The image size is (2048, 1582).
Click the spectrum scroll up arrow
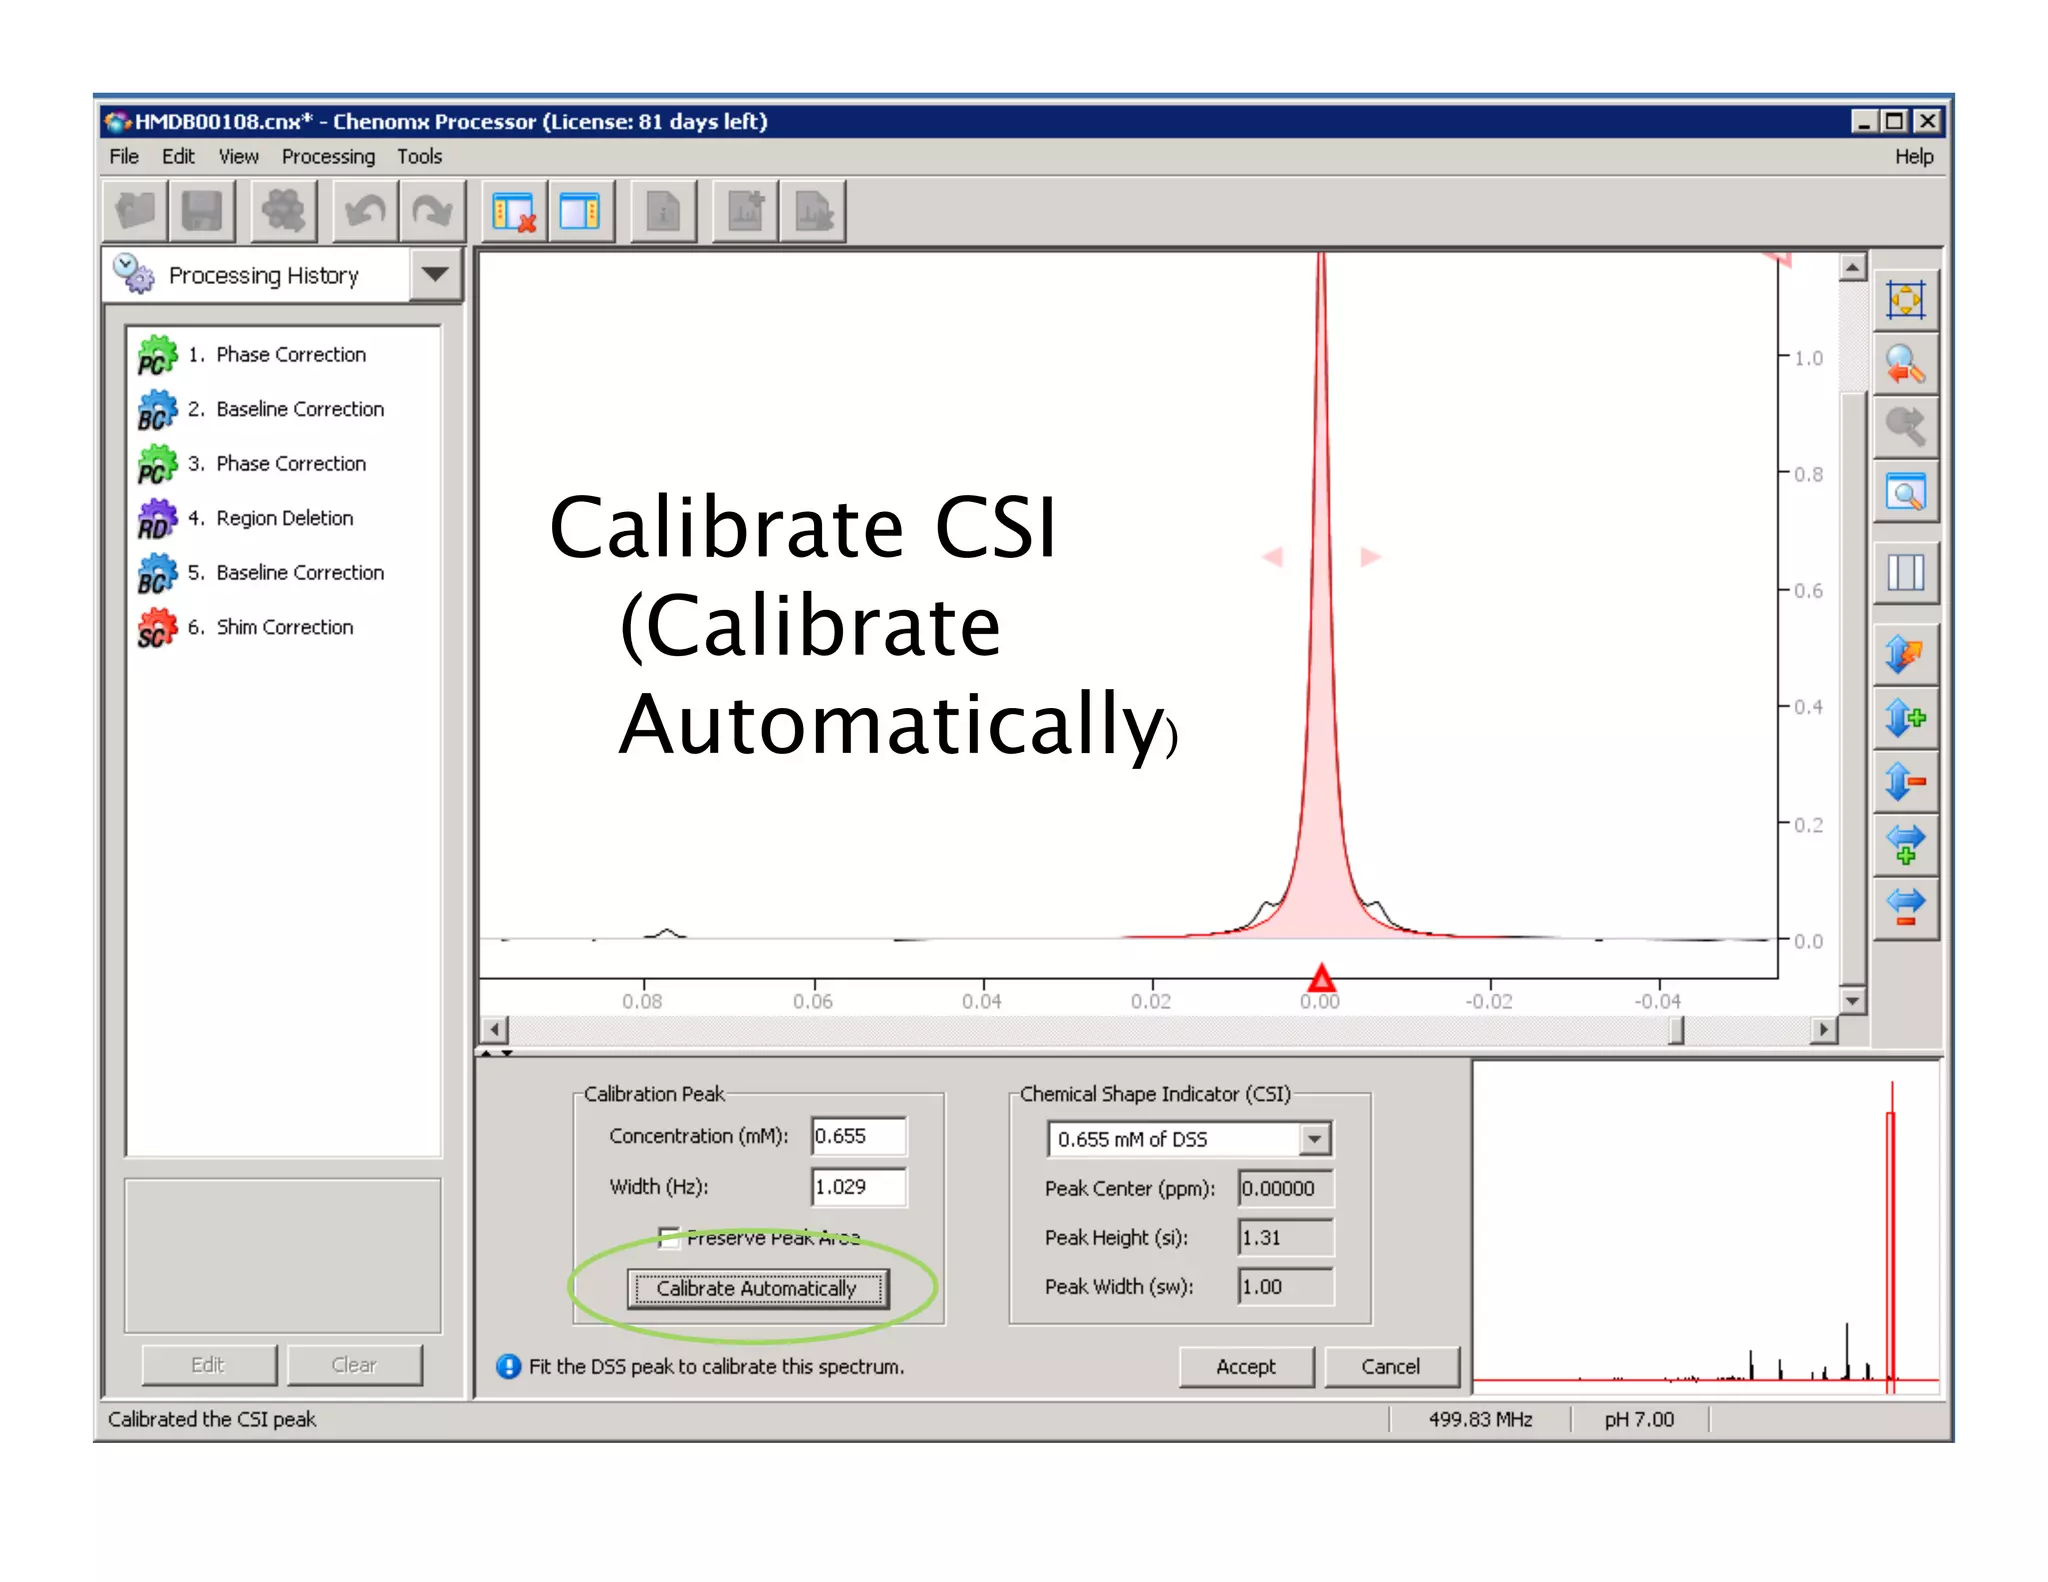pos(1853,268)
